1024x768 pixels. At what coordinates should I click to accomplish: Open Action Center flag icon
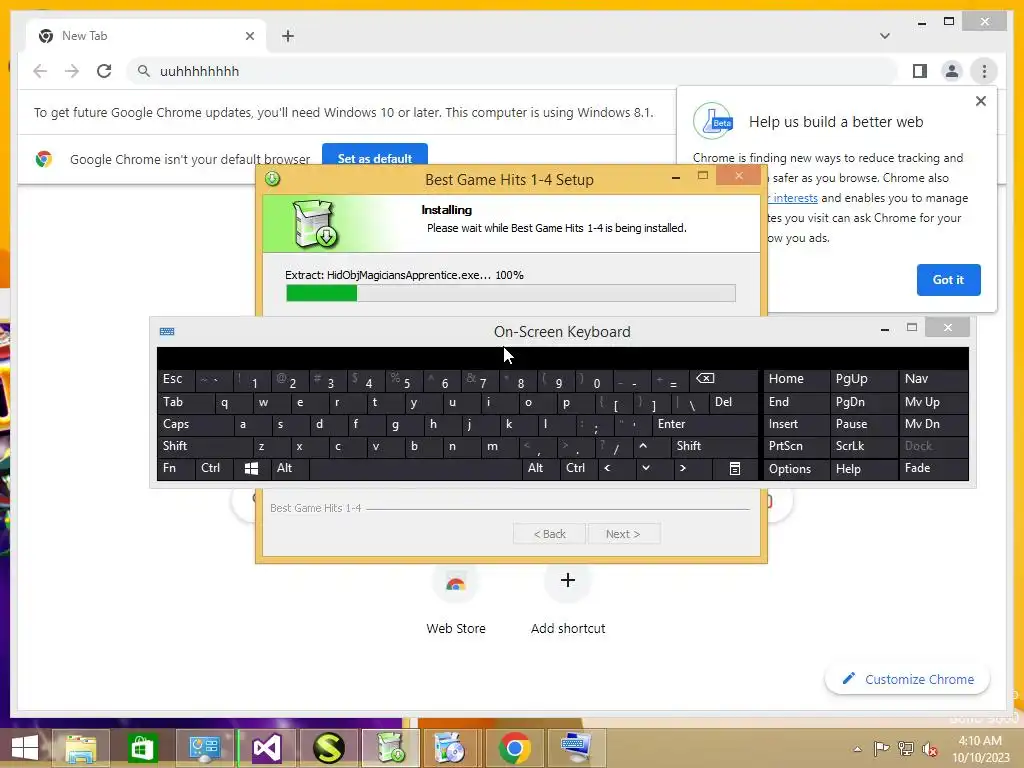[881, 749]
